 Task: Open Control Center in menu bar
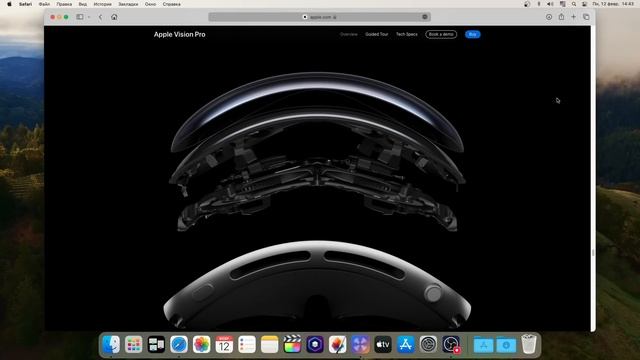pos(584,4)
